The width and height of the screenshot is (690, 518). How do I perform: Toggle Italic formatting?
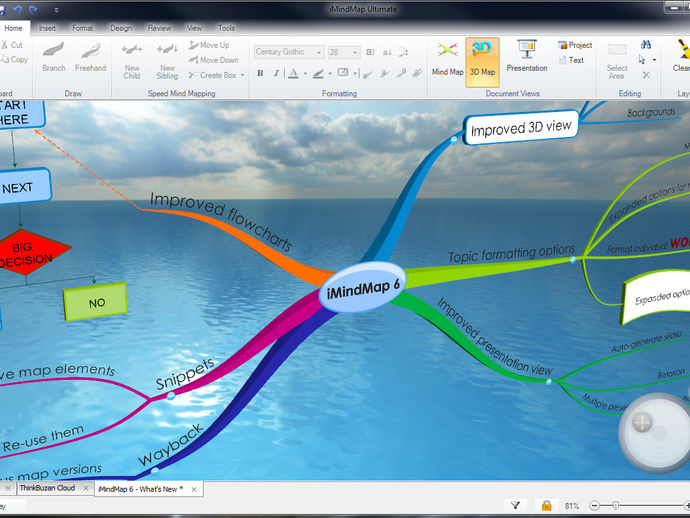click(276, 73)
